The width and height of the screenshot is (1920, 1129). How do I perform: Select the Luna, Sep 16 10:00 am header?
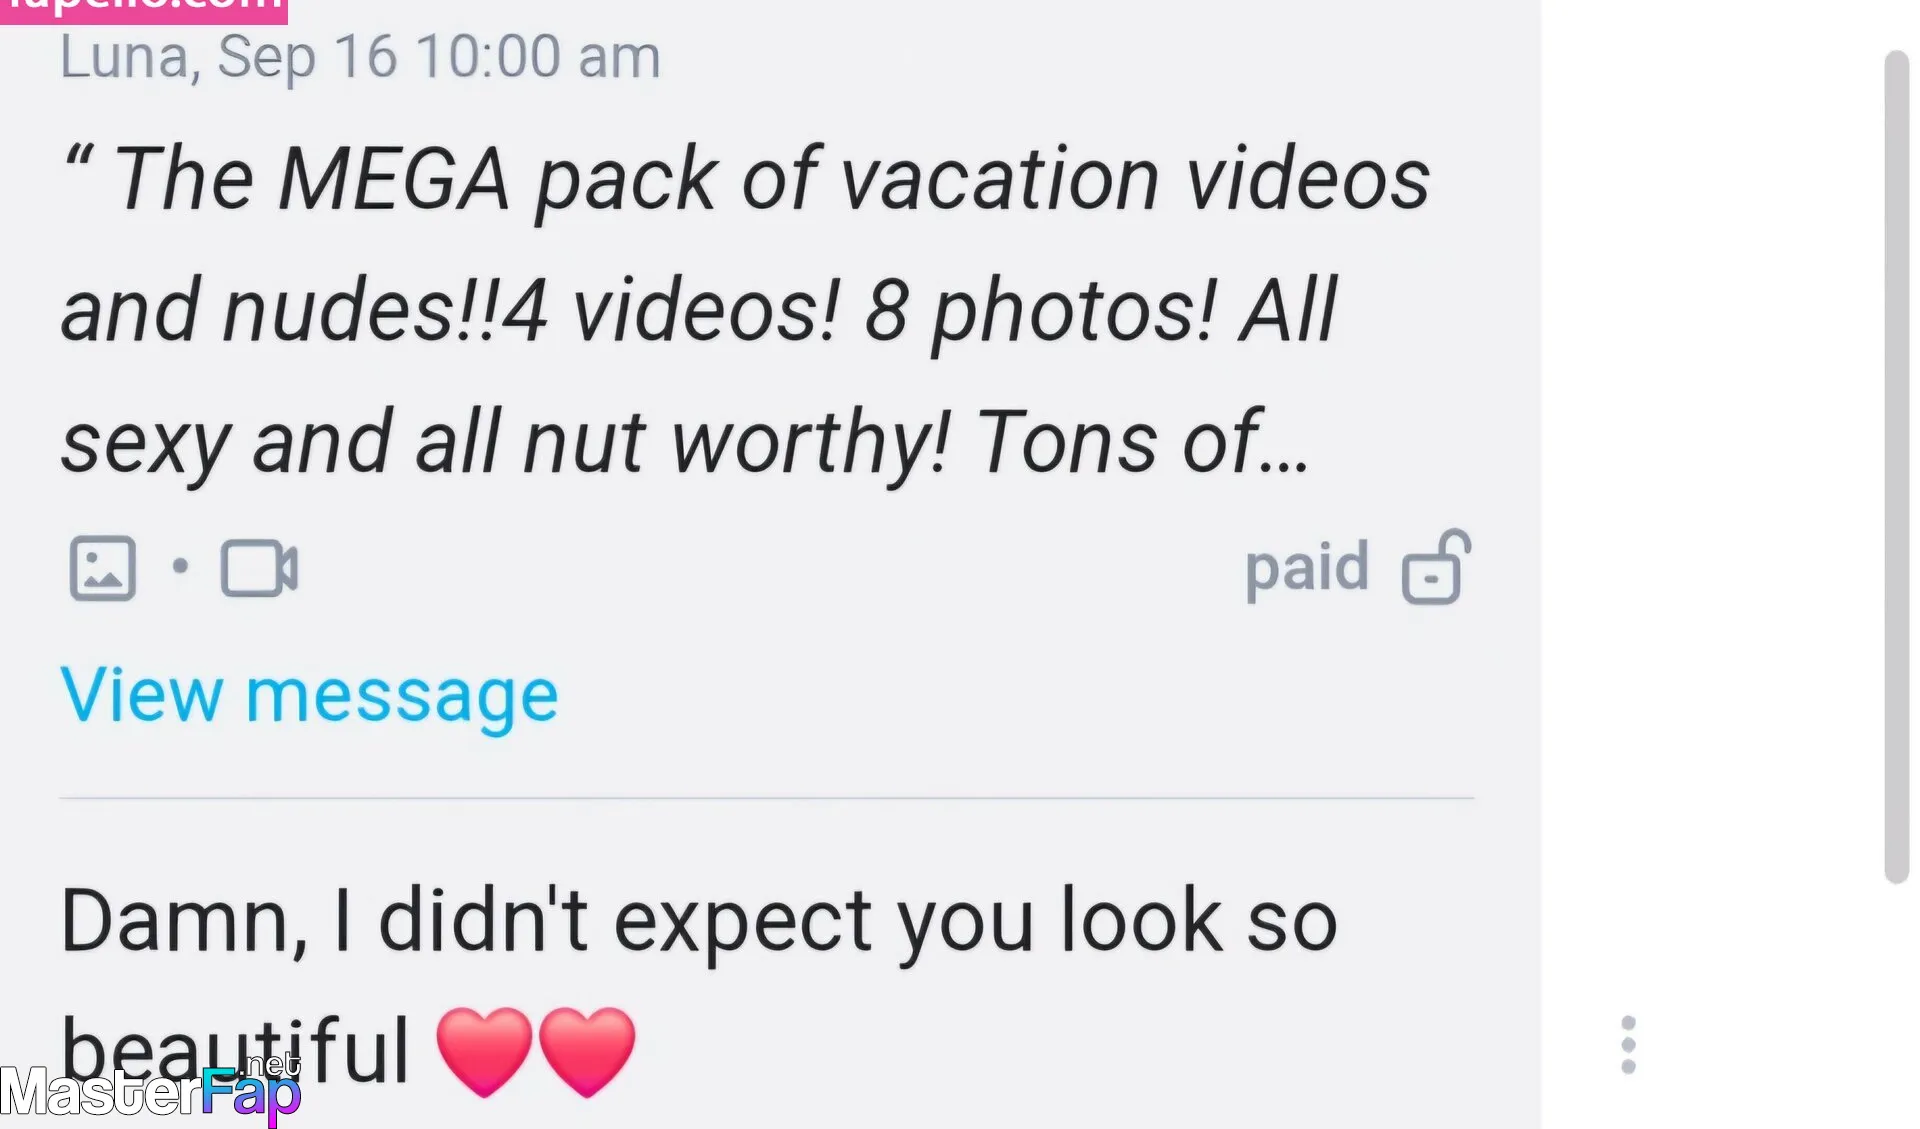[360, 57]
